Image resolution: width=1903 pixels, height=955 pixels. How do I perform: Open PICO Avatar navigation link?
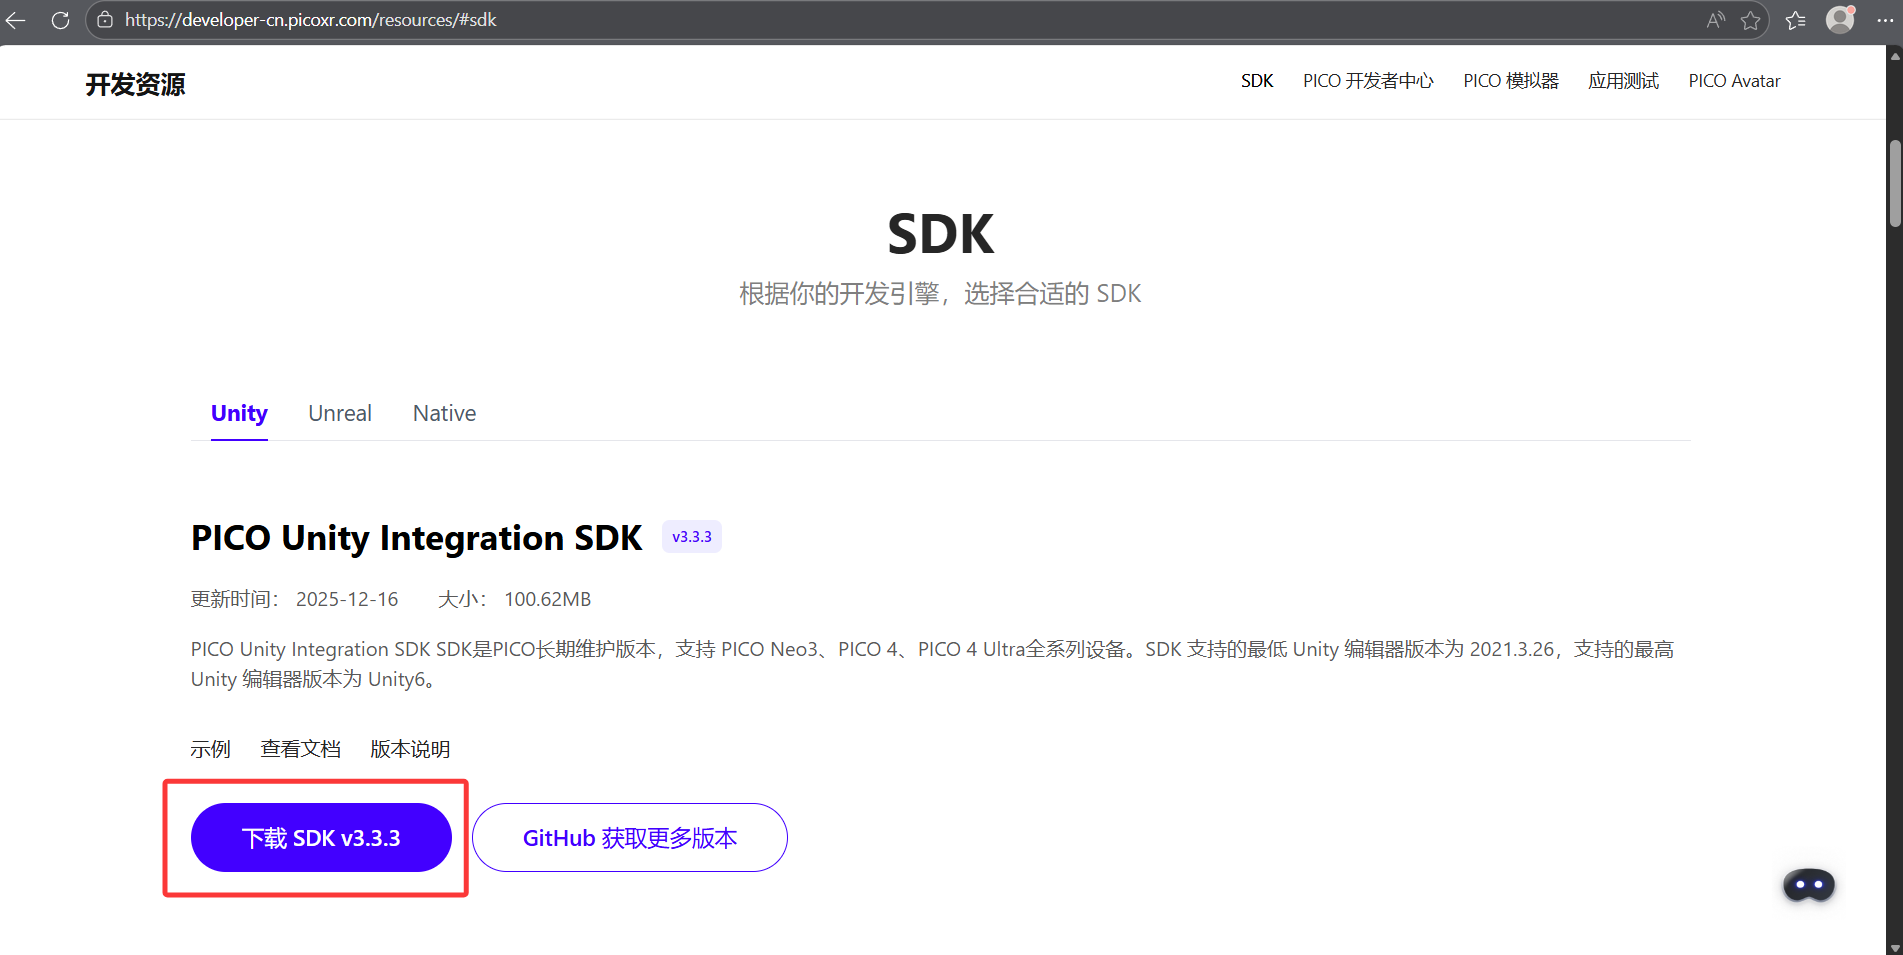(x=1734, y=81)
